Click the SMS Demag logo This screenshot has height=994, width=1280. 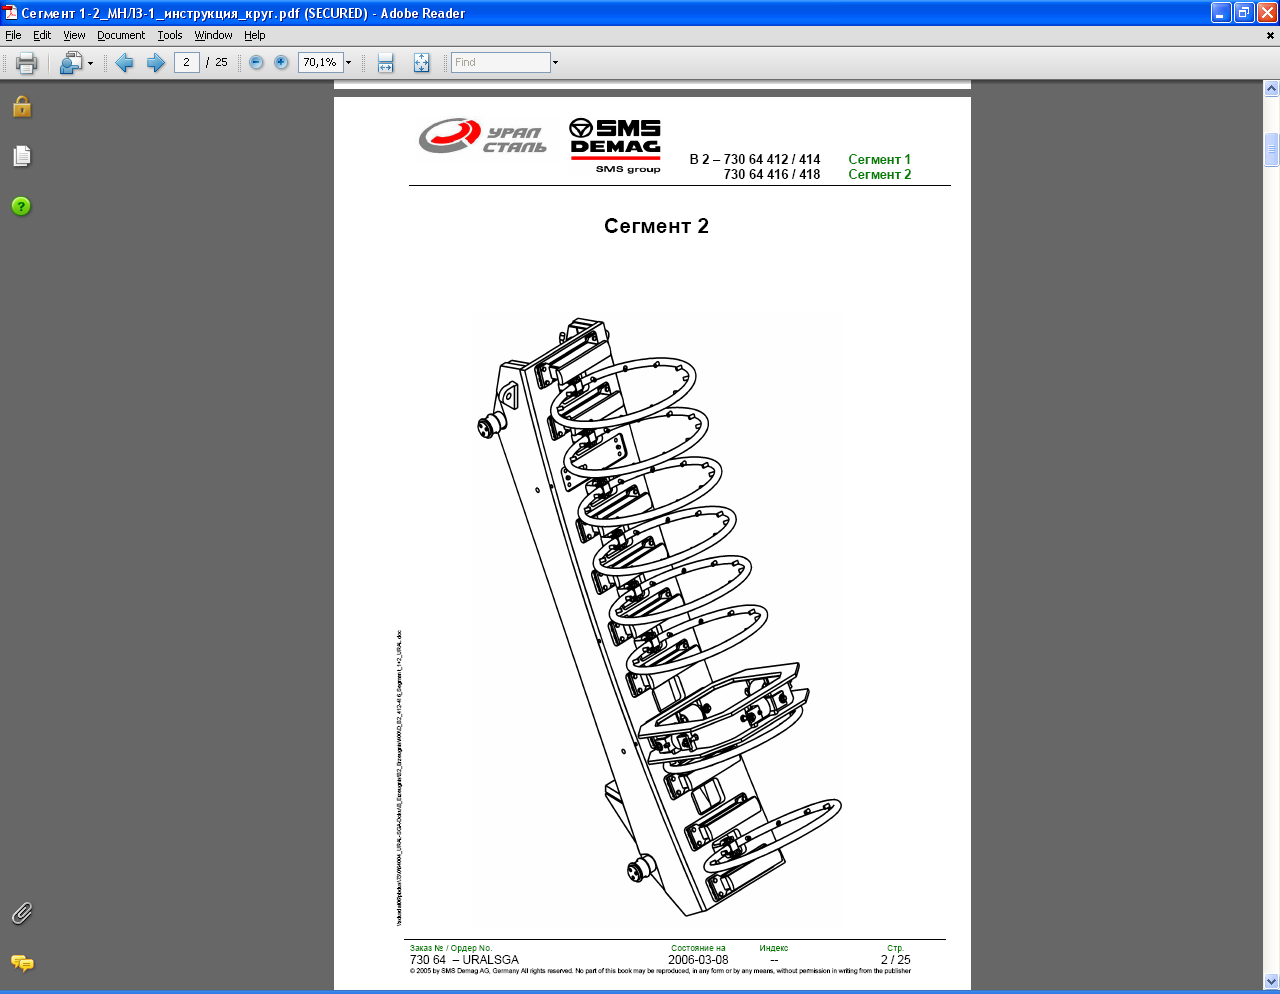click(x=616, y=146)
